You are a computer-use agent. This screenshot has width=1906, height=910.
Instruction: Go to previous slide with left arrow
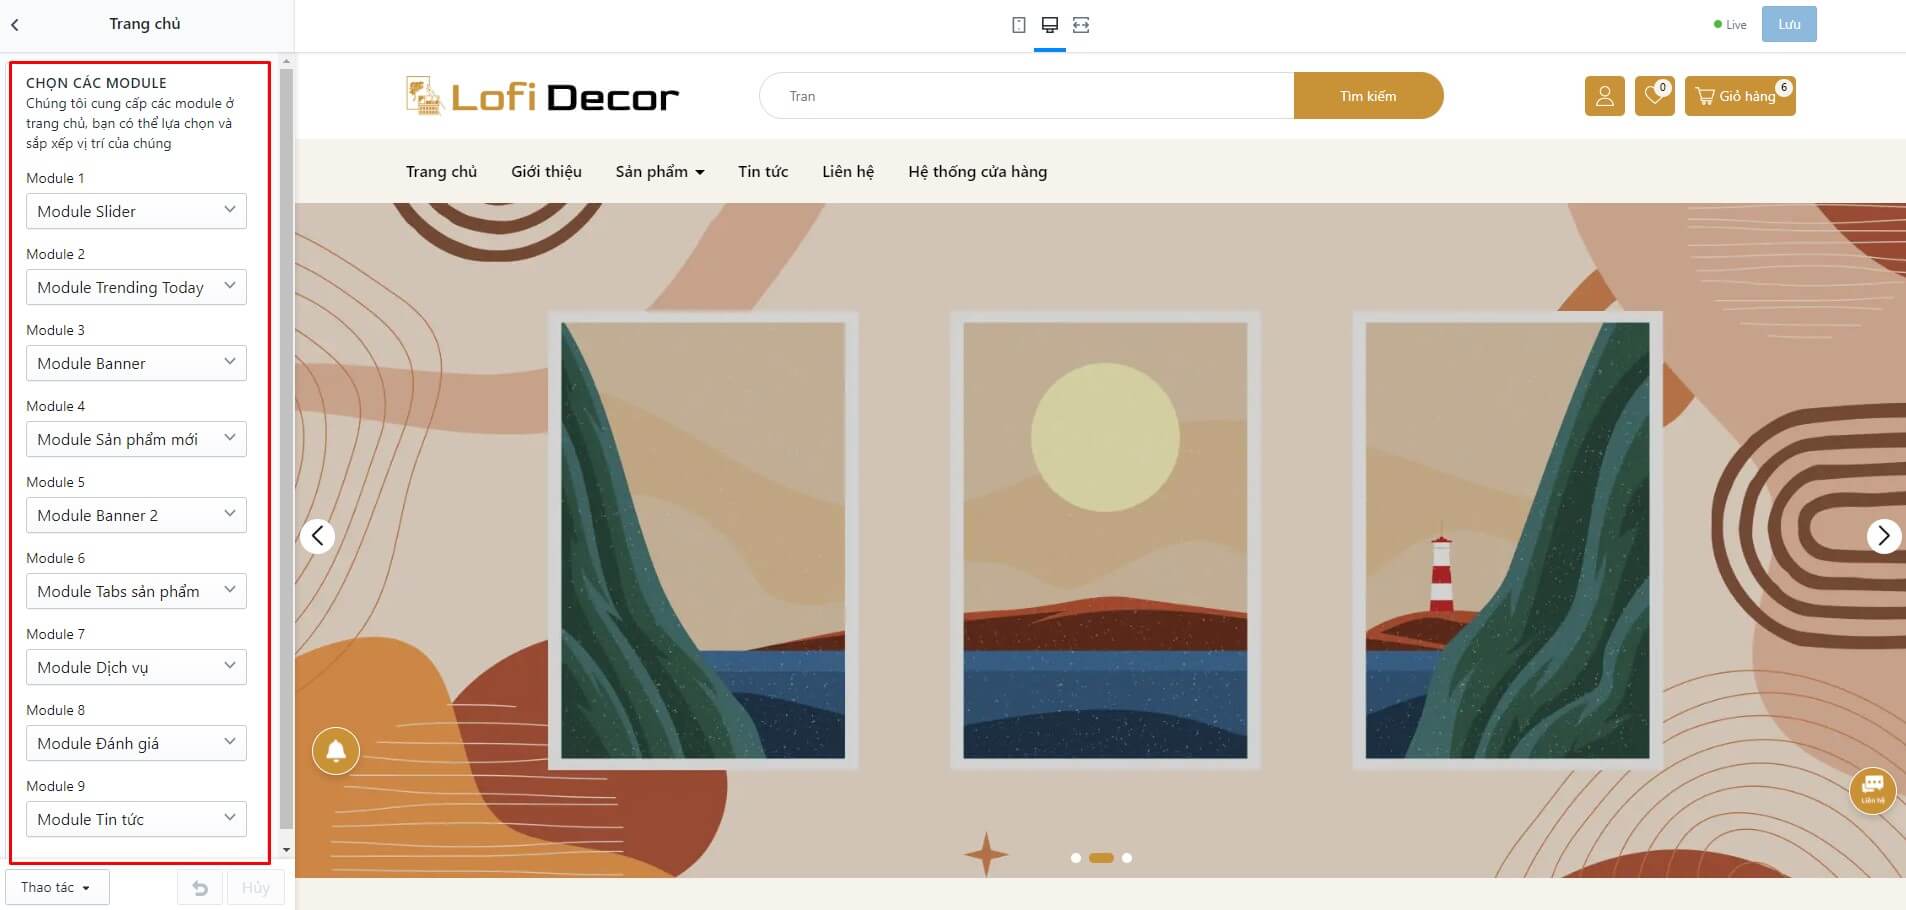pyautogui.click(x=317, y=536)
